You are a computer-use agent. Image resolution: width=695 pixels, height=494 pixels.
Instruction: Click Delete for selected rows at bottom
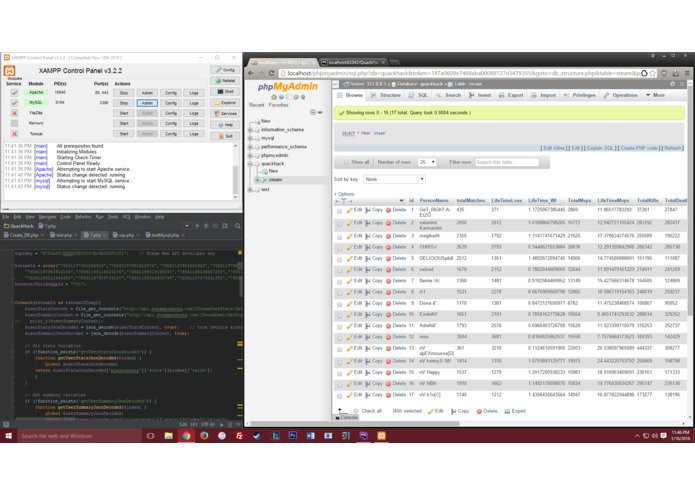click(x=487, y=411)
